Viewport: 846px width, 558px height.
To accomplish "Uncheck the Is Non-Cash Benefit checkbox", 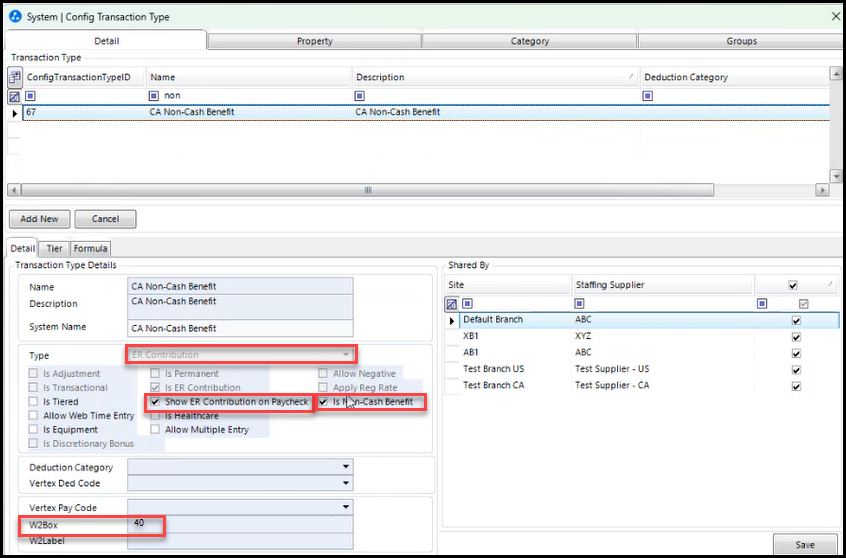I will (x=323, y=402).
